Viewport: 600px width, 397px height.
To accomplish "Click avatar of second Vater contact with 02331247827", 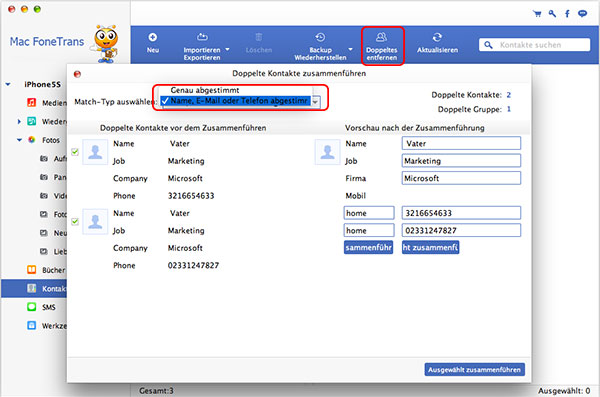I will (x=95, y=222).
